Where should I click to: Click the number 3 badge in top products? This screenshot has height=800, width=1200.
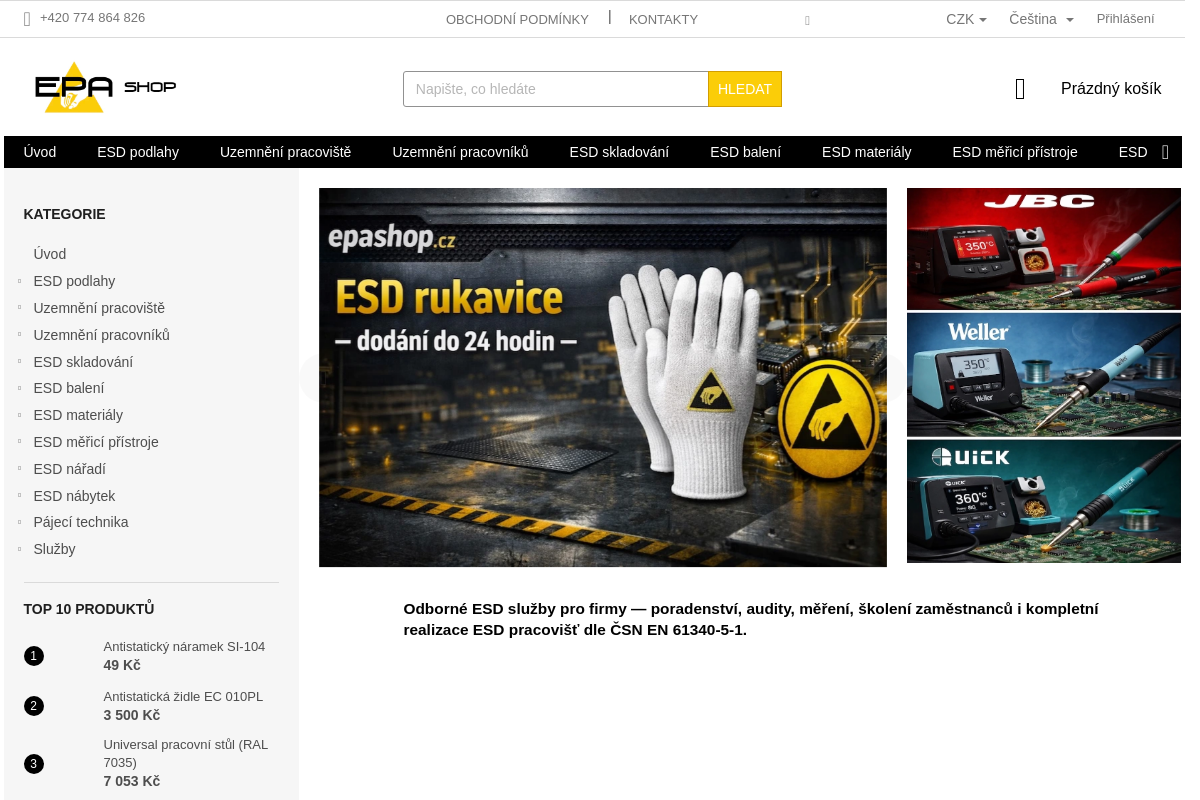pos(34,764)
